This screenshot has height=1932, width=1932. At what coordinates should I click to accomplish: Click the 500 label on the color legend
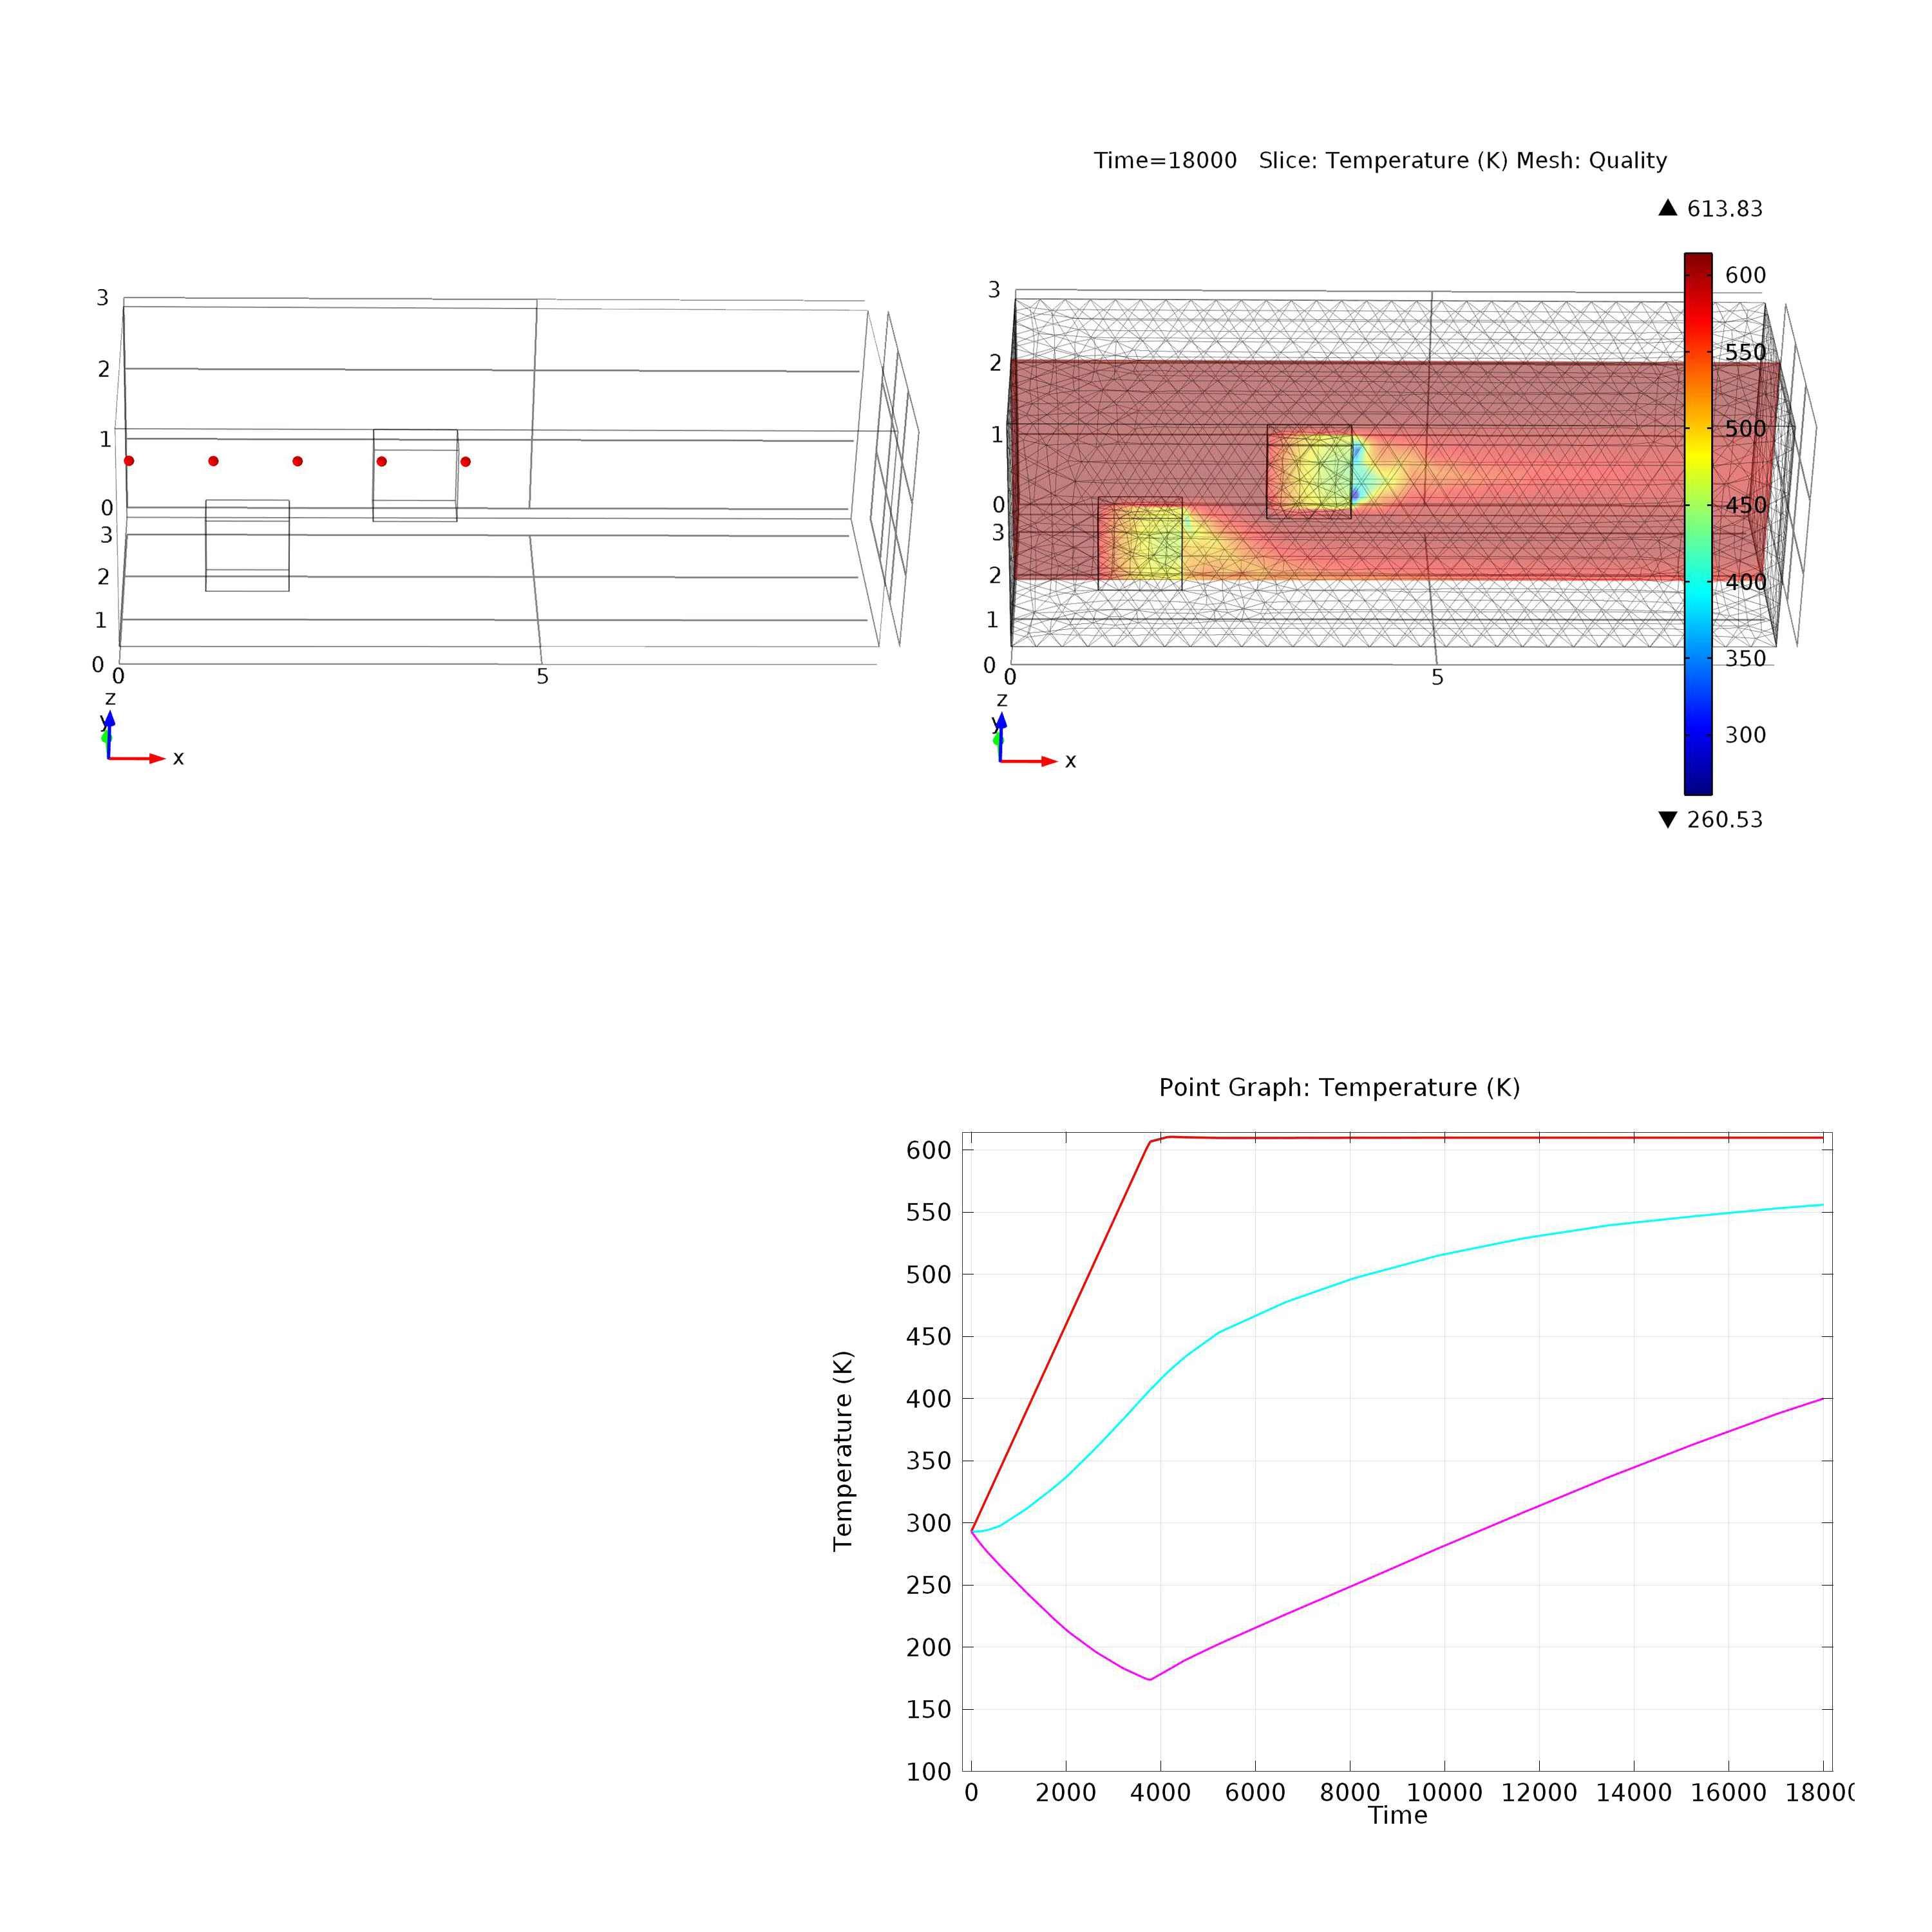[1745, 429]
